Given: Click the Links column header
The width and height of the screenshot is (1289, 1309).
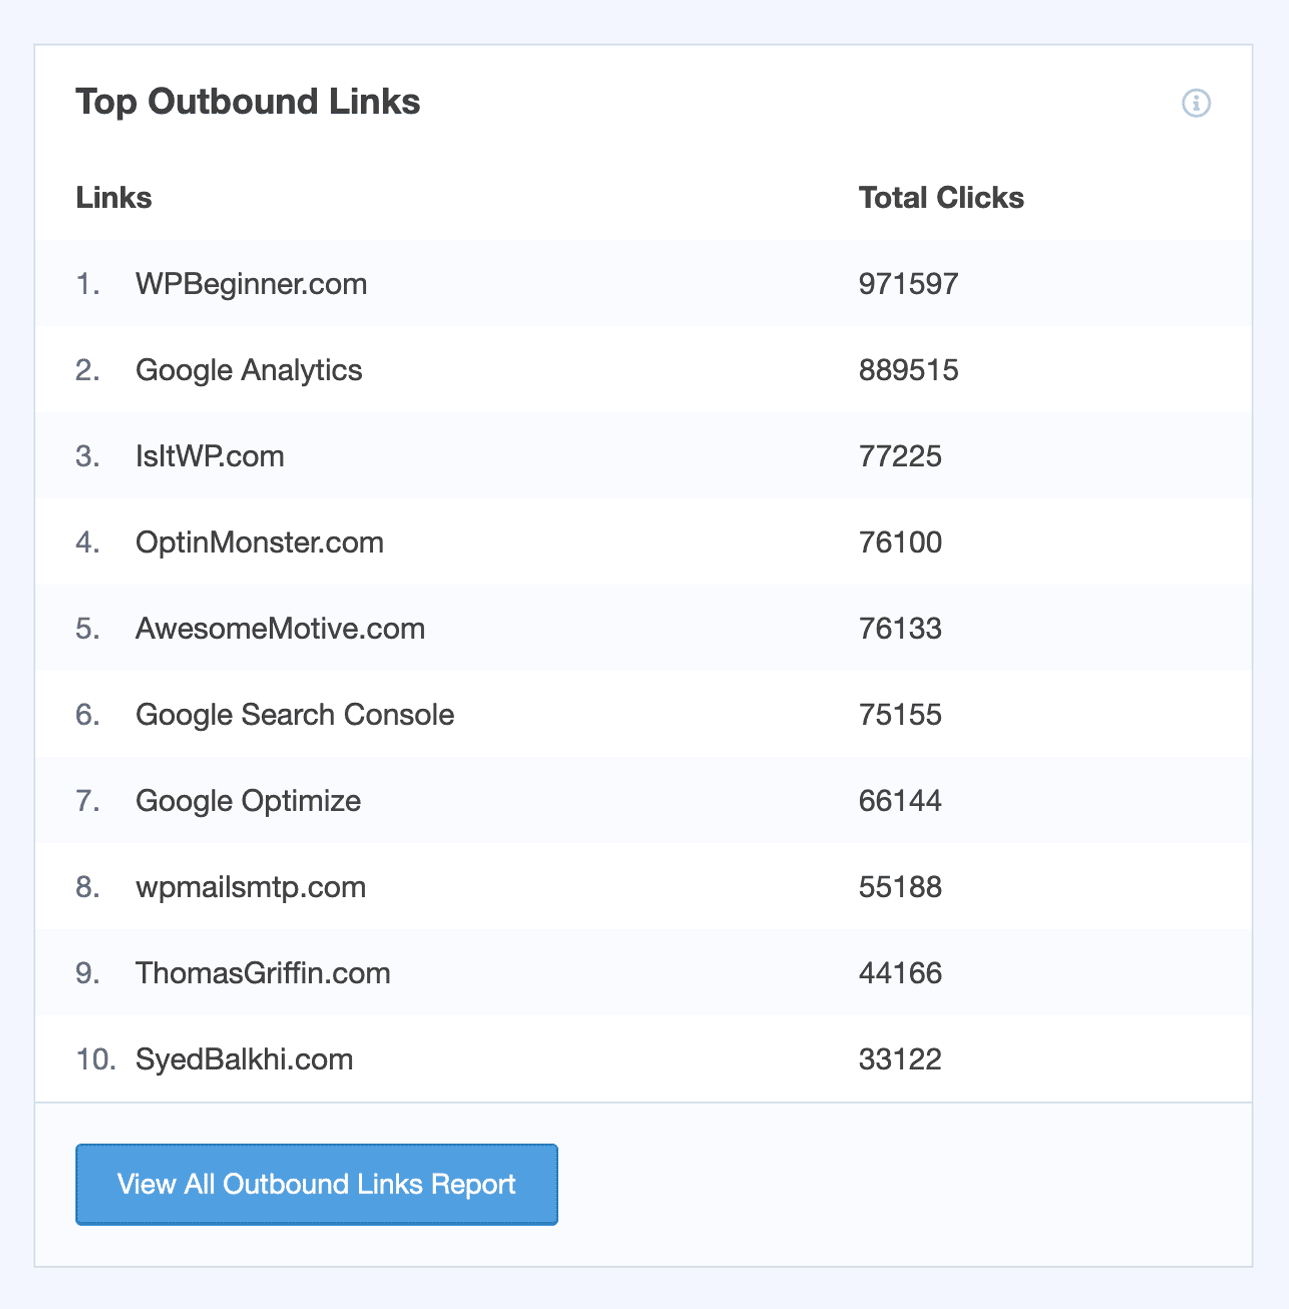Looking at the screenshot, I should 114,197.
